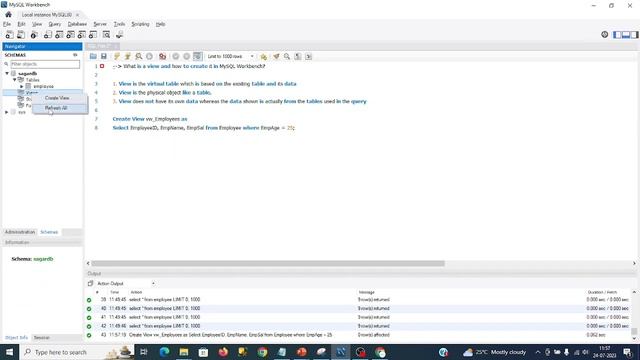Toggle bottom output panel visibility
The image size is (640, 360).
click(626, 35)
